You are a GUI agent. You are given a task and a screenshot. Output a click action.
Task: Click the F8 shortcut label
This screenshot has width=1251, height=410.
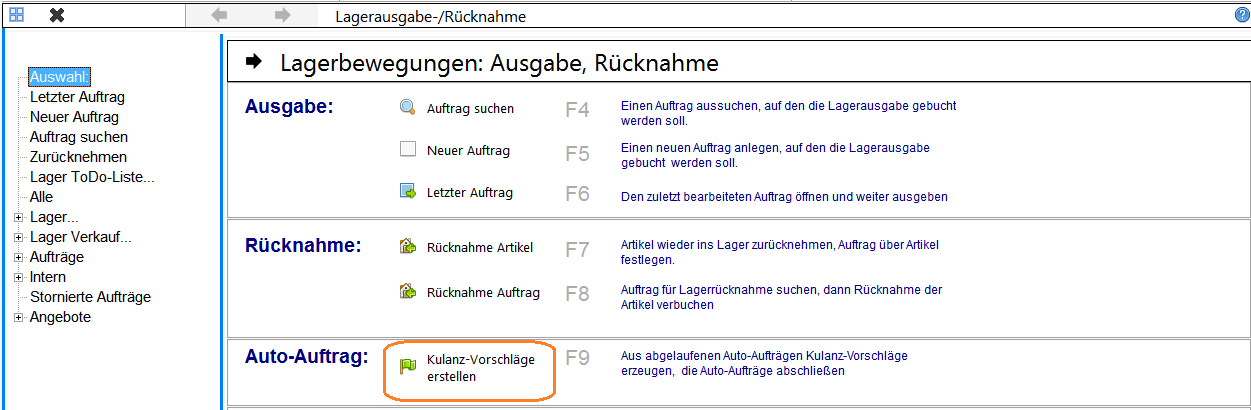click(577, 294)
